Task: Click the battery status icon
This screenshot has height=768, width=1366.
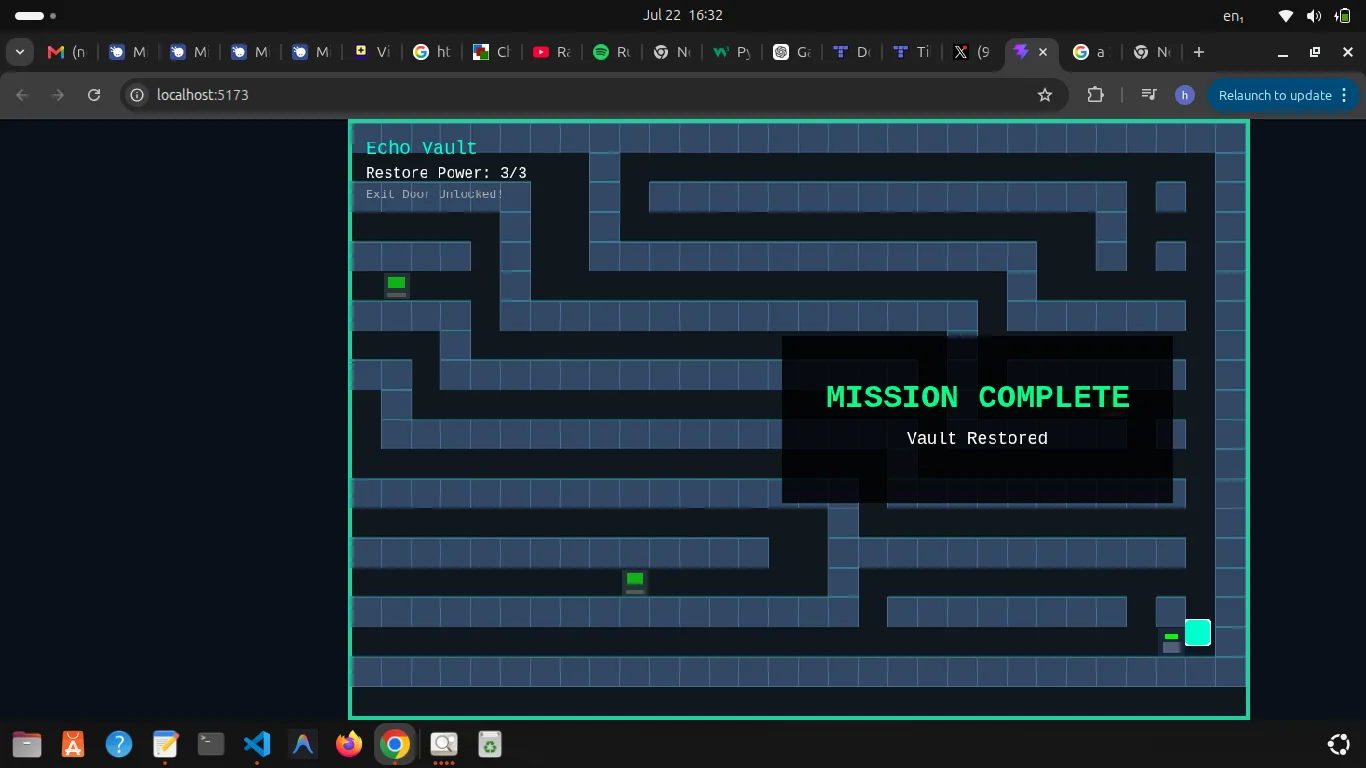Action: pos(1343,16)
